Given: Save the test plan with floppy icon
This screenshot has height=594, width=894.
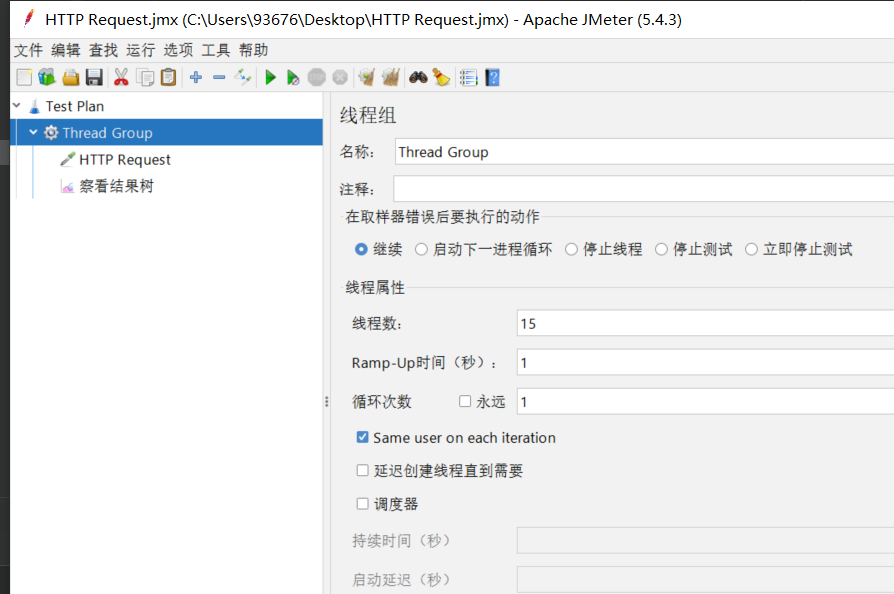Looking at the screenshot, I should click(x=94, y=77).
